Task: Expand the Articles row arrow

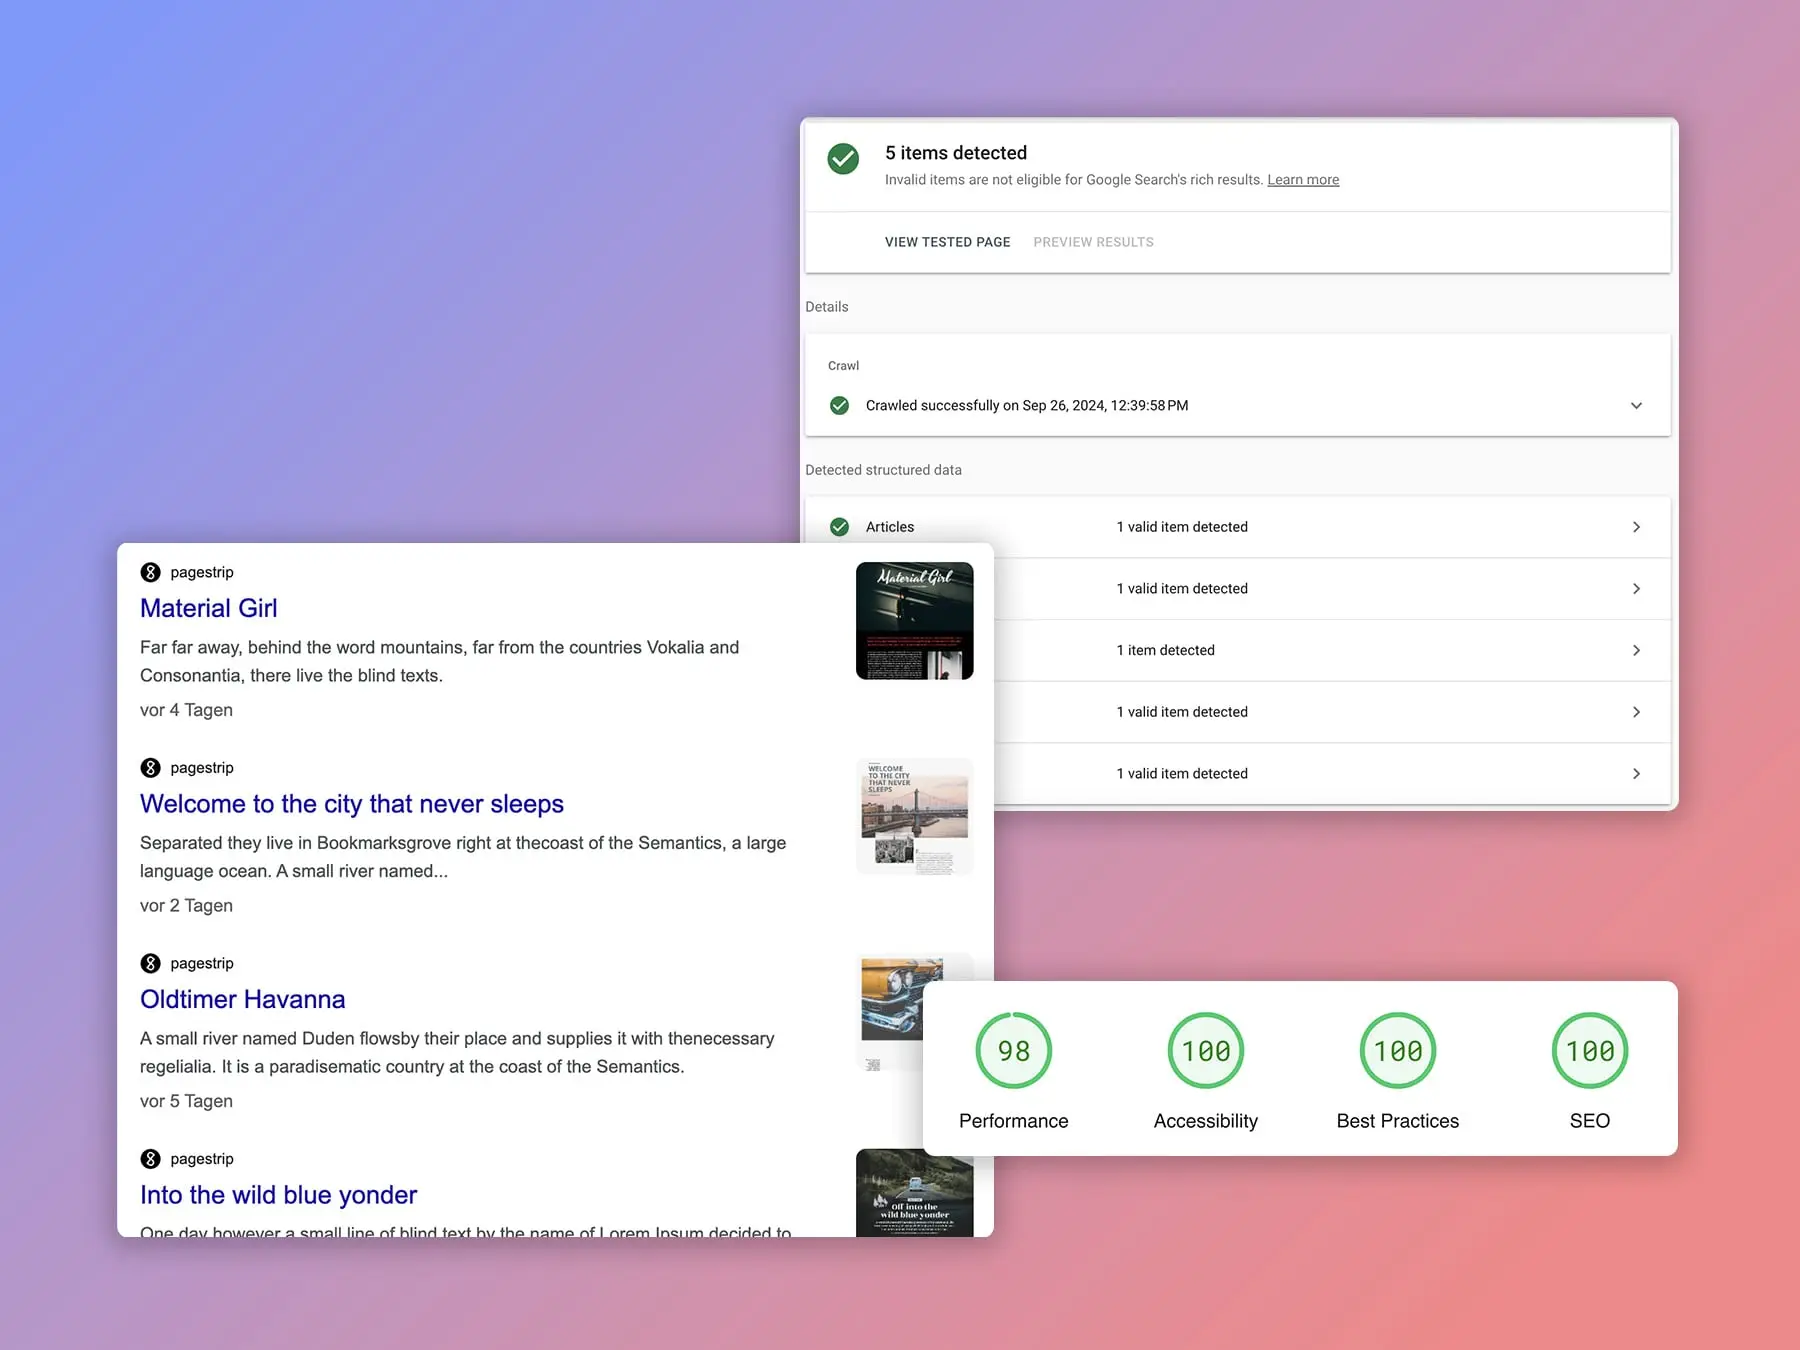Action: click(x=1636, y=527)
